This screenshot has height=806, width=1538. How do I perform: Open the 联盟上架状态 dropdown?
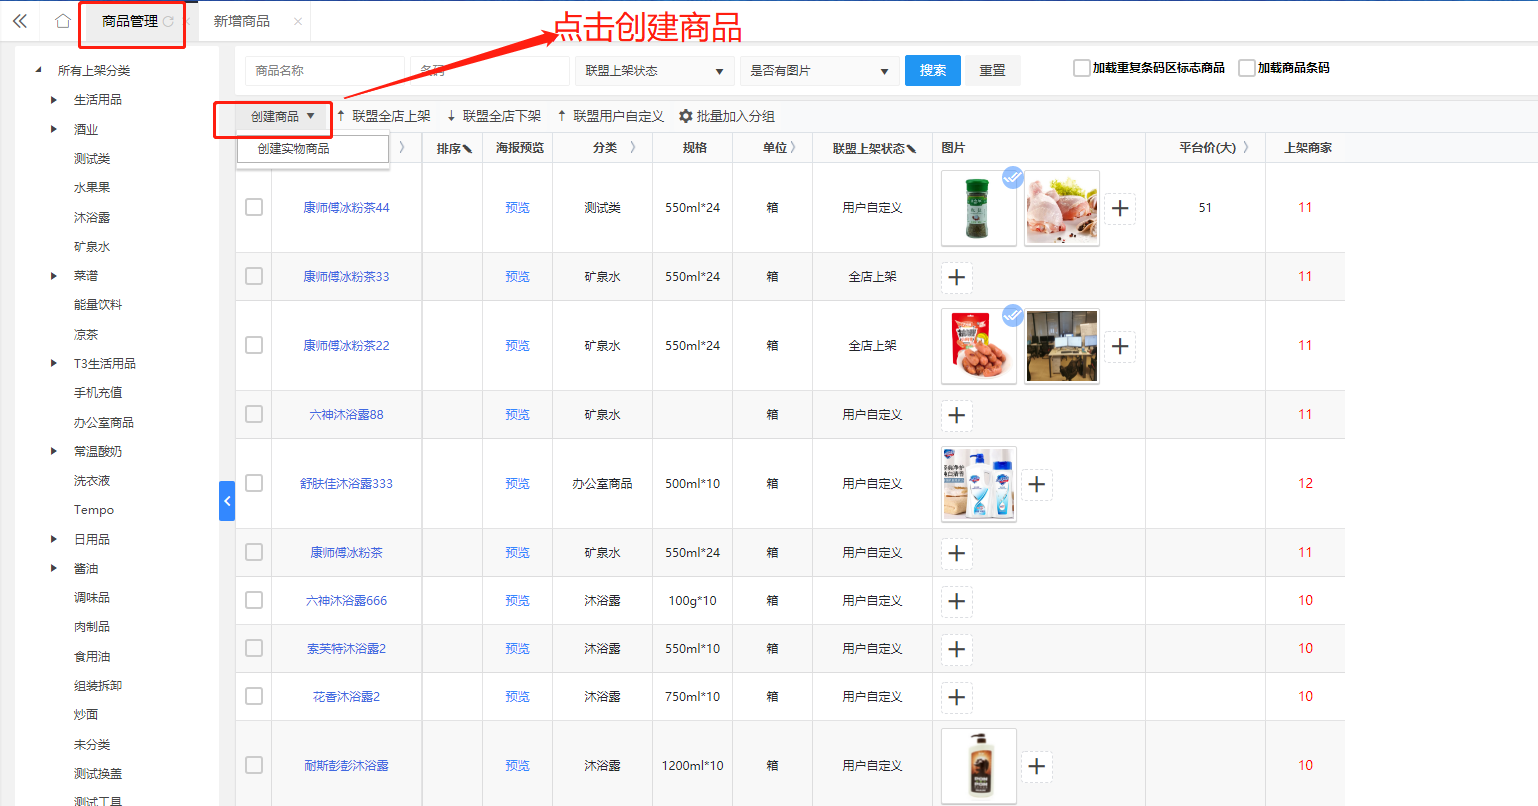pyautogui.click(x=653, y=71)
